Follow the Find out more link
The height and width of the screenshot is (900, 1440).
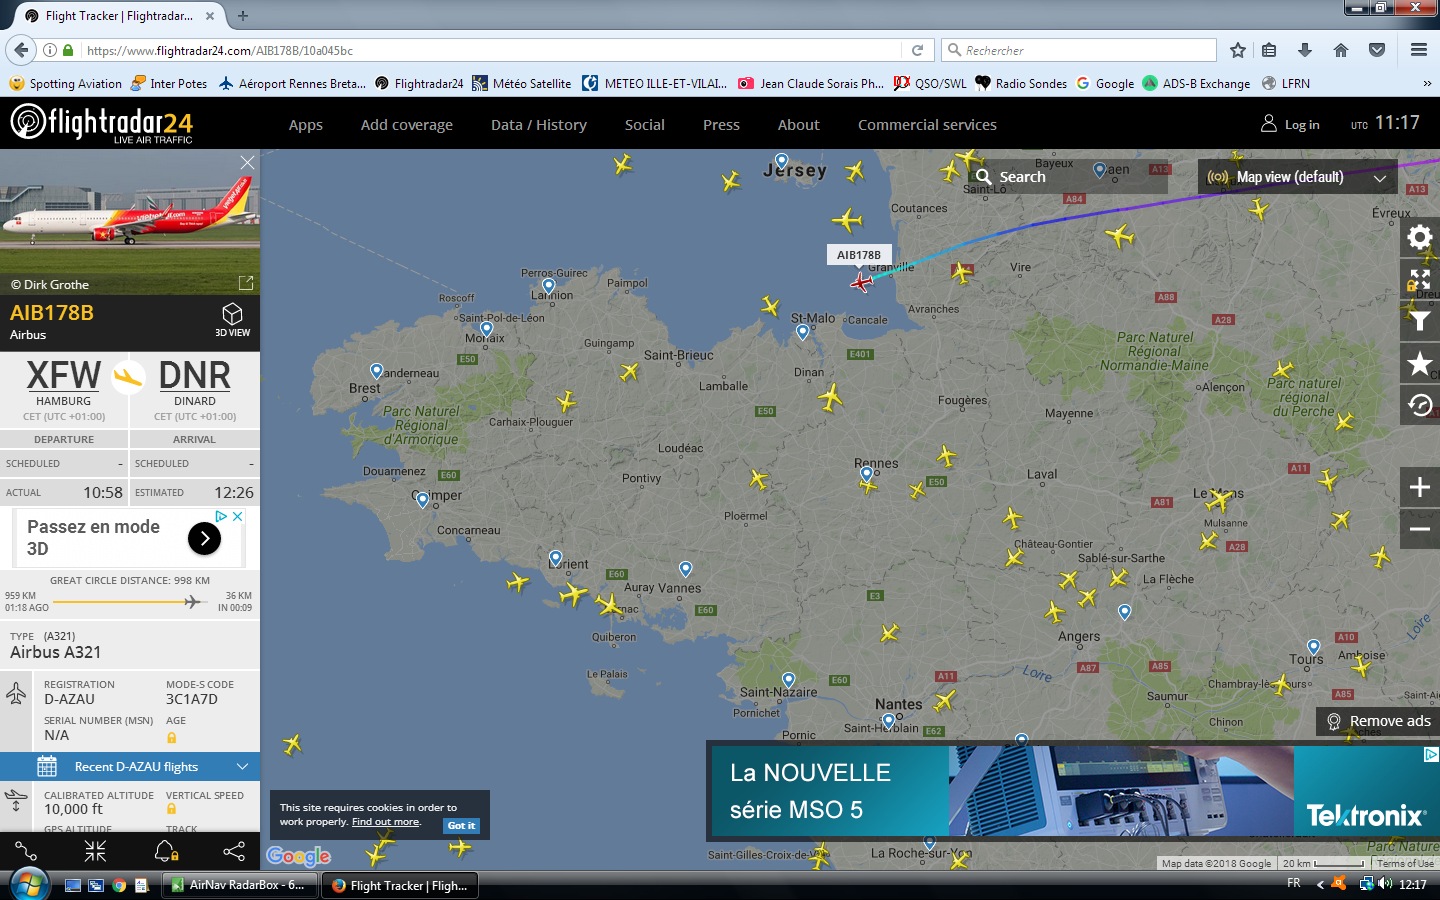[x=385, y=822]
